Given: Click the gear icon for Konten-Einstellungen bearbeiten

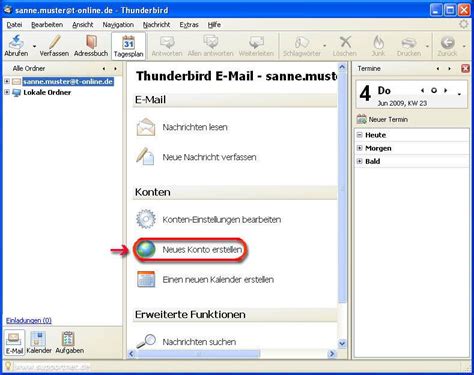Looking at the screenshot, I should point(146,219).
